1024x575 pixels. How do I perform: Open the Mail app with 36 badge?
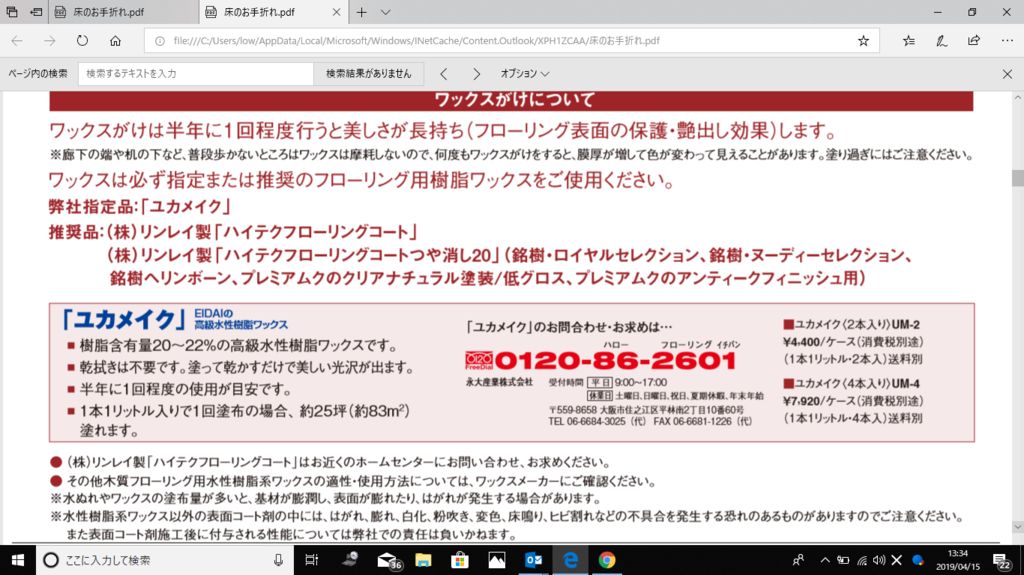(x=388, y=560)
